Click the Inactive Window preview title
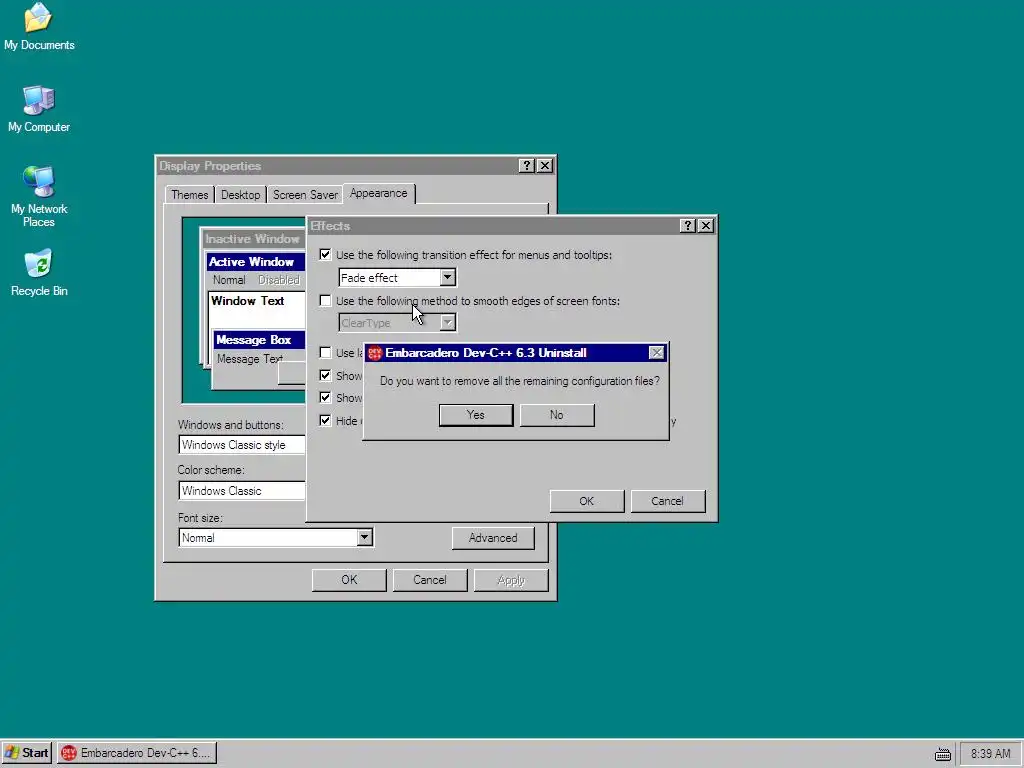Viewport: 1024px width, 768px height. point(253,239)
